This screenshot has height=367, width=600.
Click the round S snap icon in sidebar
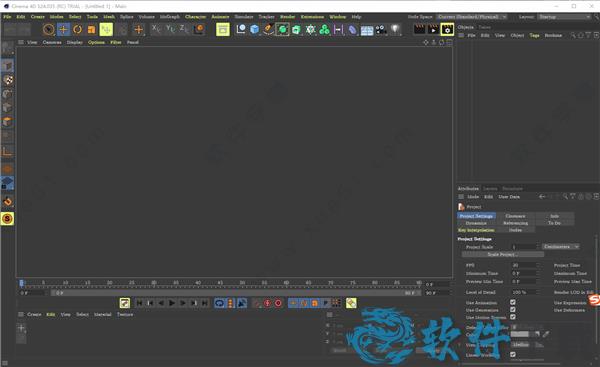pos(7,219)
